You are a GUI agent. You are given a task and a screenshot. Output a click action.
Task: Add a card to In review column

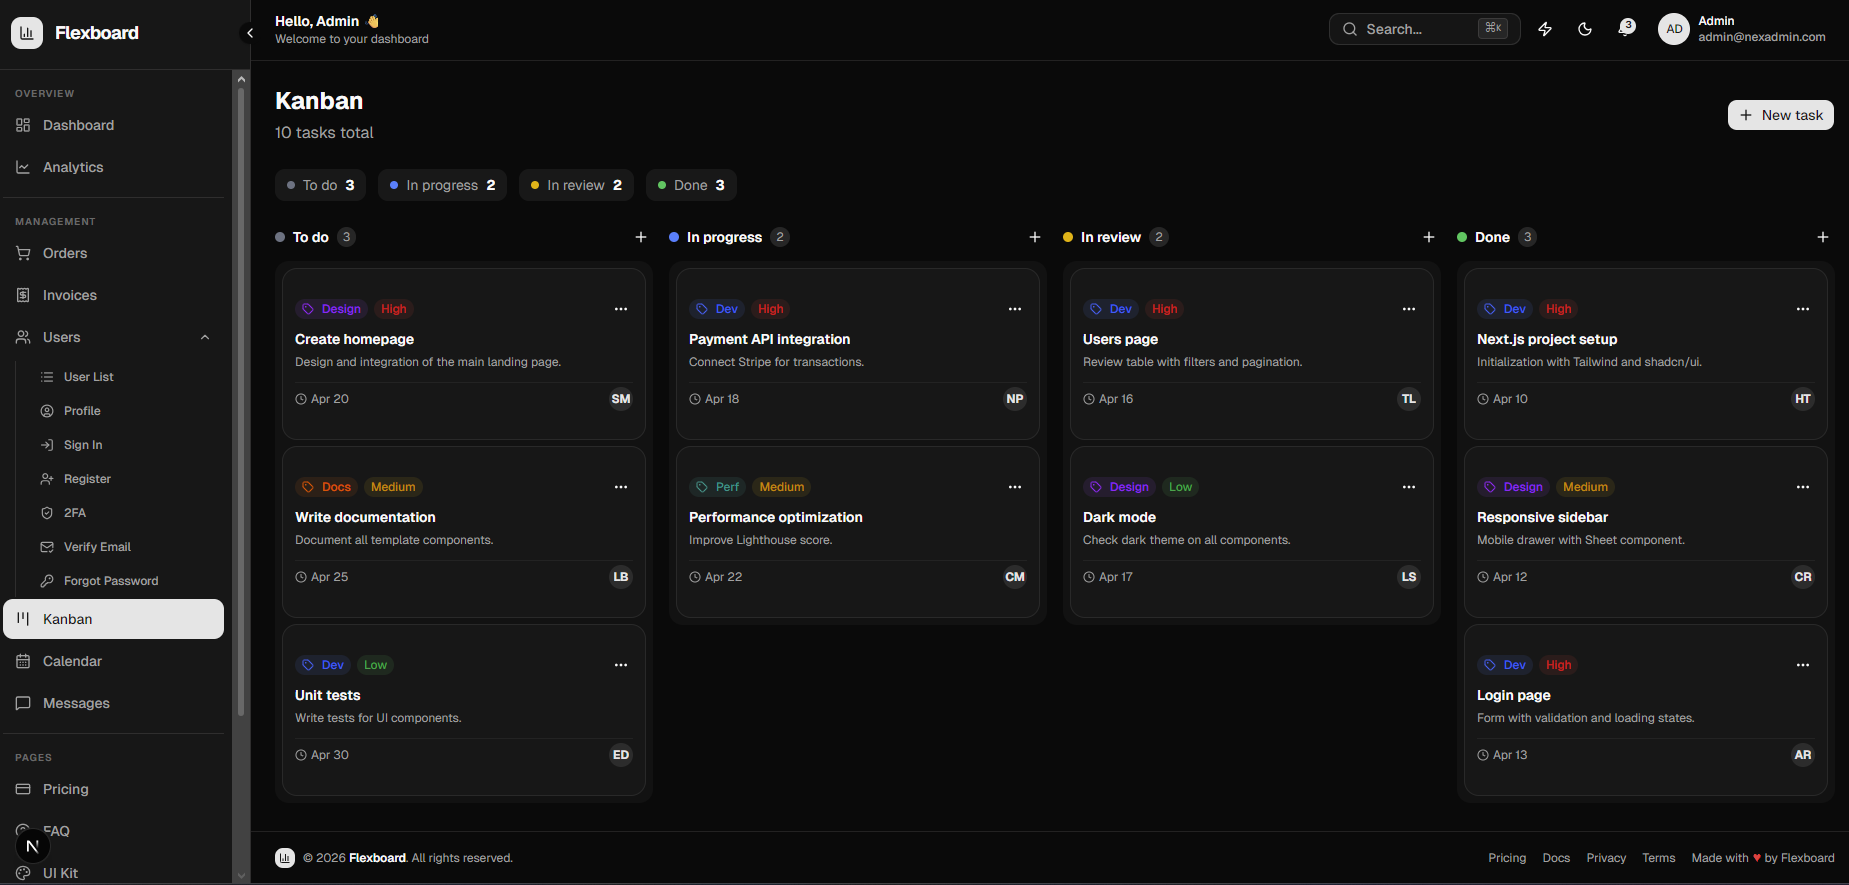point(1429,237)
